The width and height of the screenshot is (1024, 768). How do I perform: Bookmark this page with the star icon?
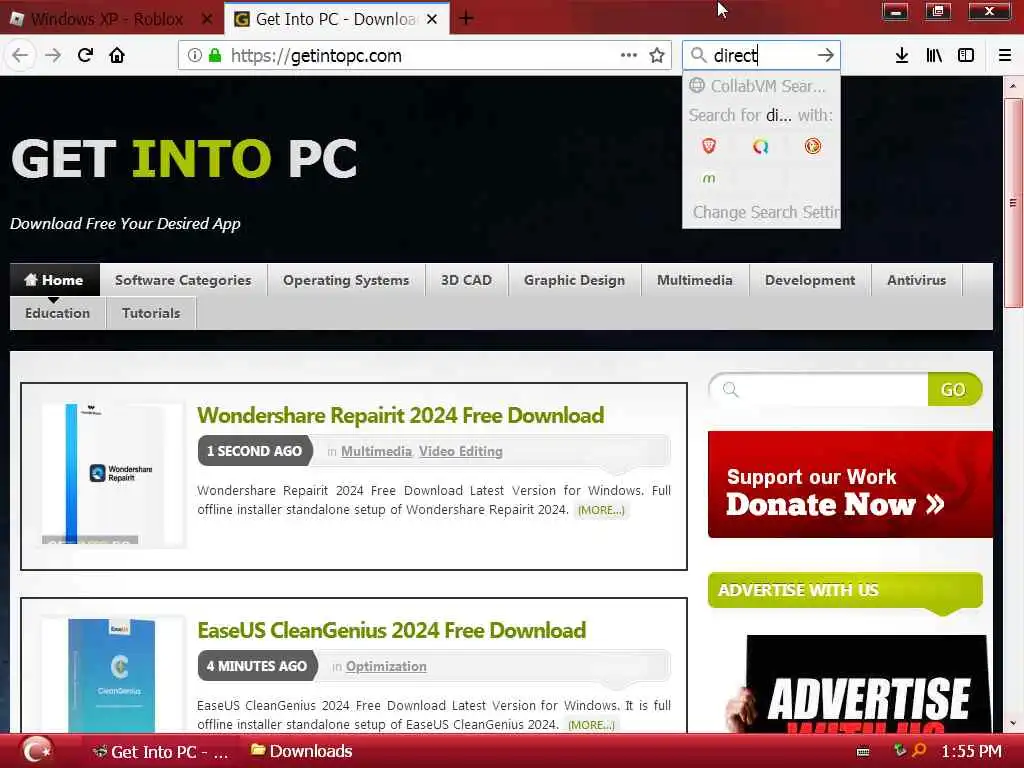(x=657, y=56)
